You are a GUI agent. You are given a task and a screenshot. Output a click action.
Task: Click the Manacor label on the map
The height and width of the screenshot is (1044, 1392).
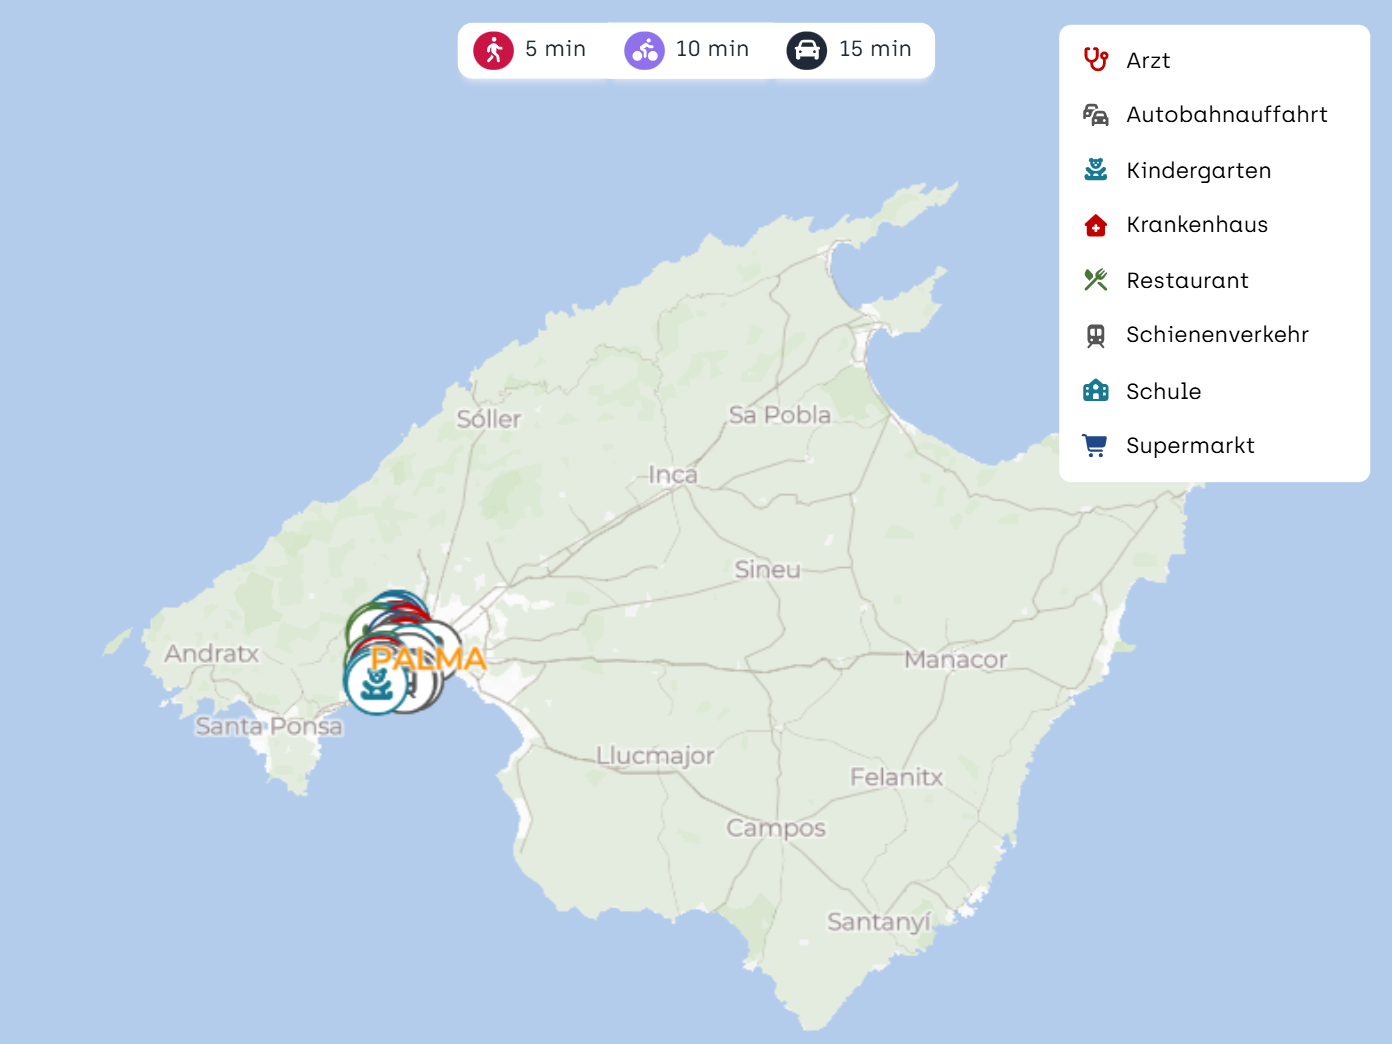(x=955, y=660)
